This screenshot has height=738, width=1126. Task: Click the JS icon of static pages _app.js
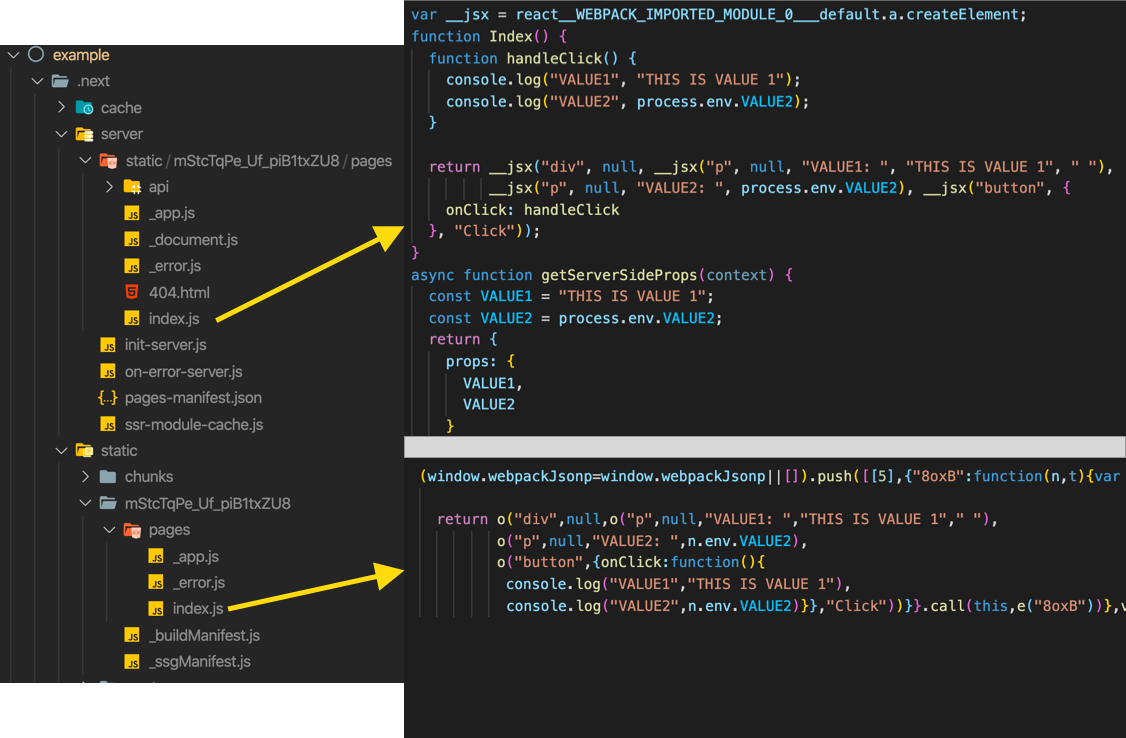pyautogui.click(x=156, y=556)
